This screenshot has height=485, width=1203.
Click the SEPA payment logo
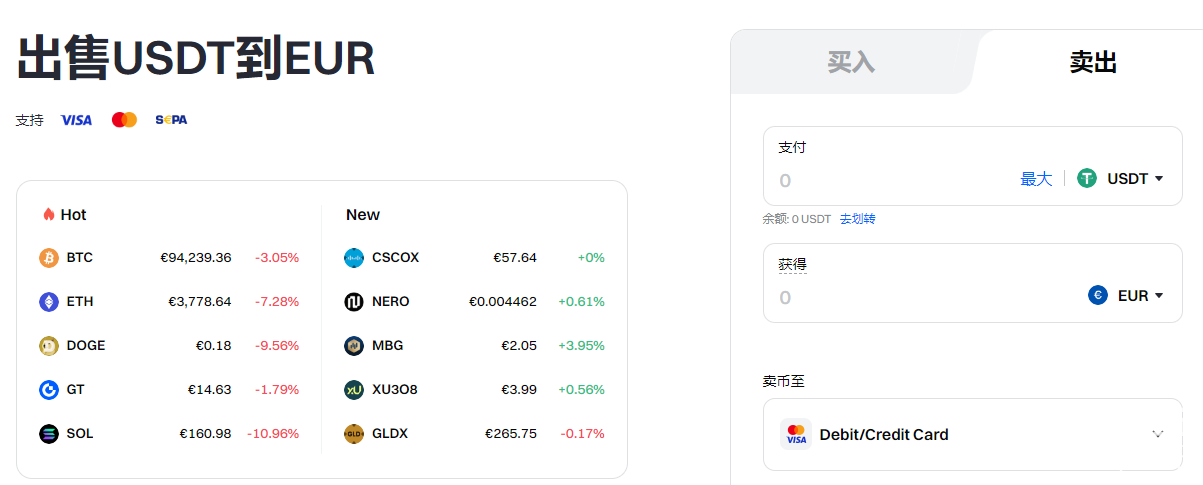pos(171,120)
